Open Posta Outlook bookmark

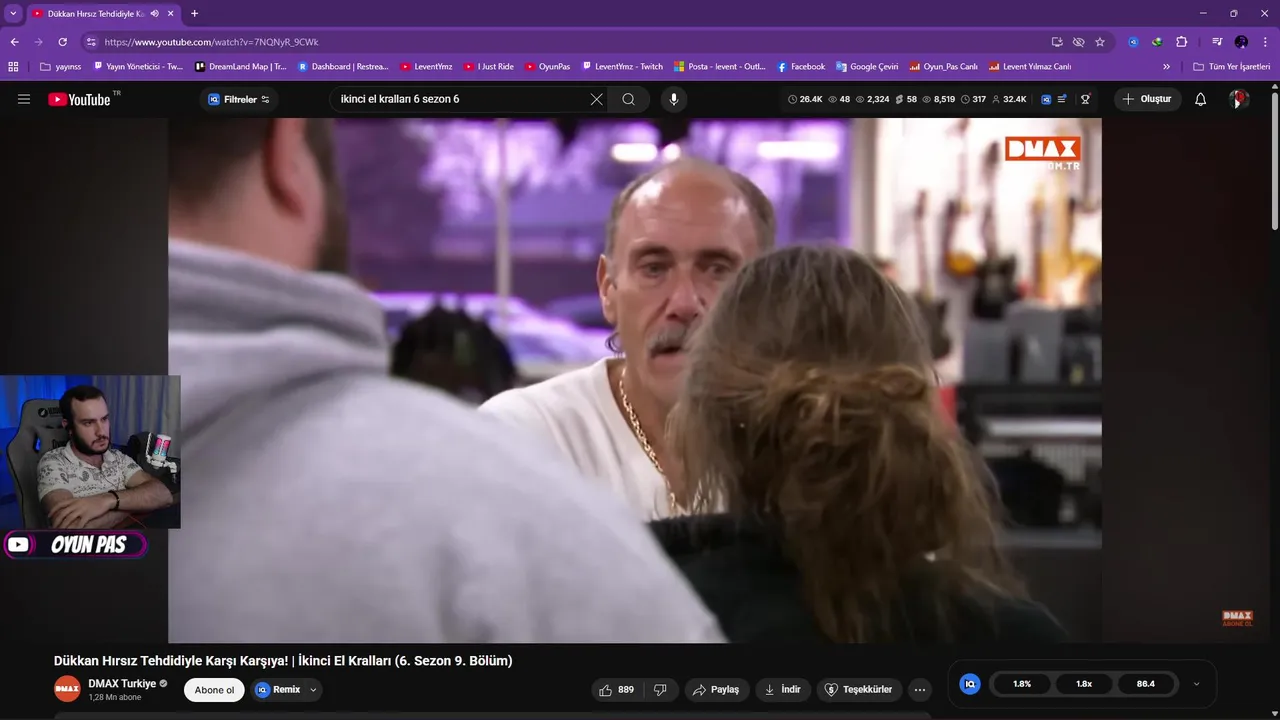[x=719, y=67]
